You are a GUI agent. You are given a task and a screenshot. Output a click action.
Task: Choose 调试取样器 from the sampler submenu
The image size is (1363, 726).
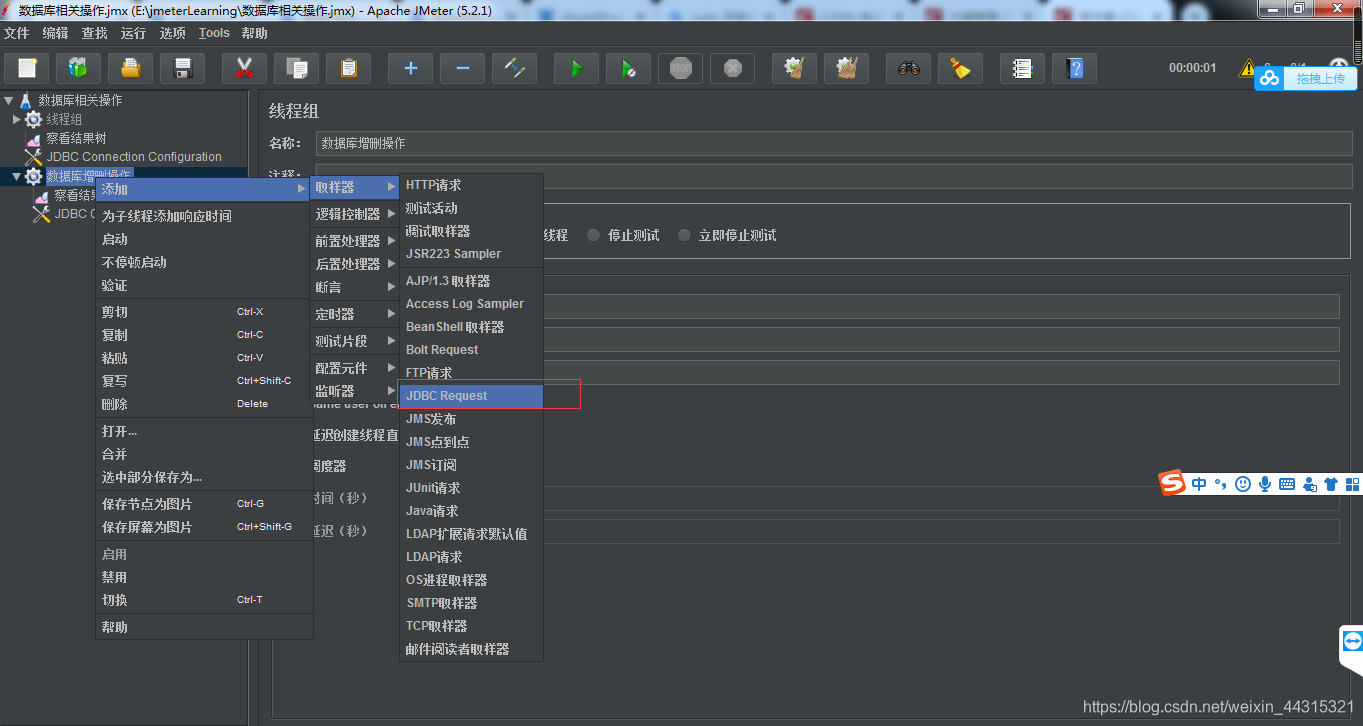coord(471,231)
